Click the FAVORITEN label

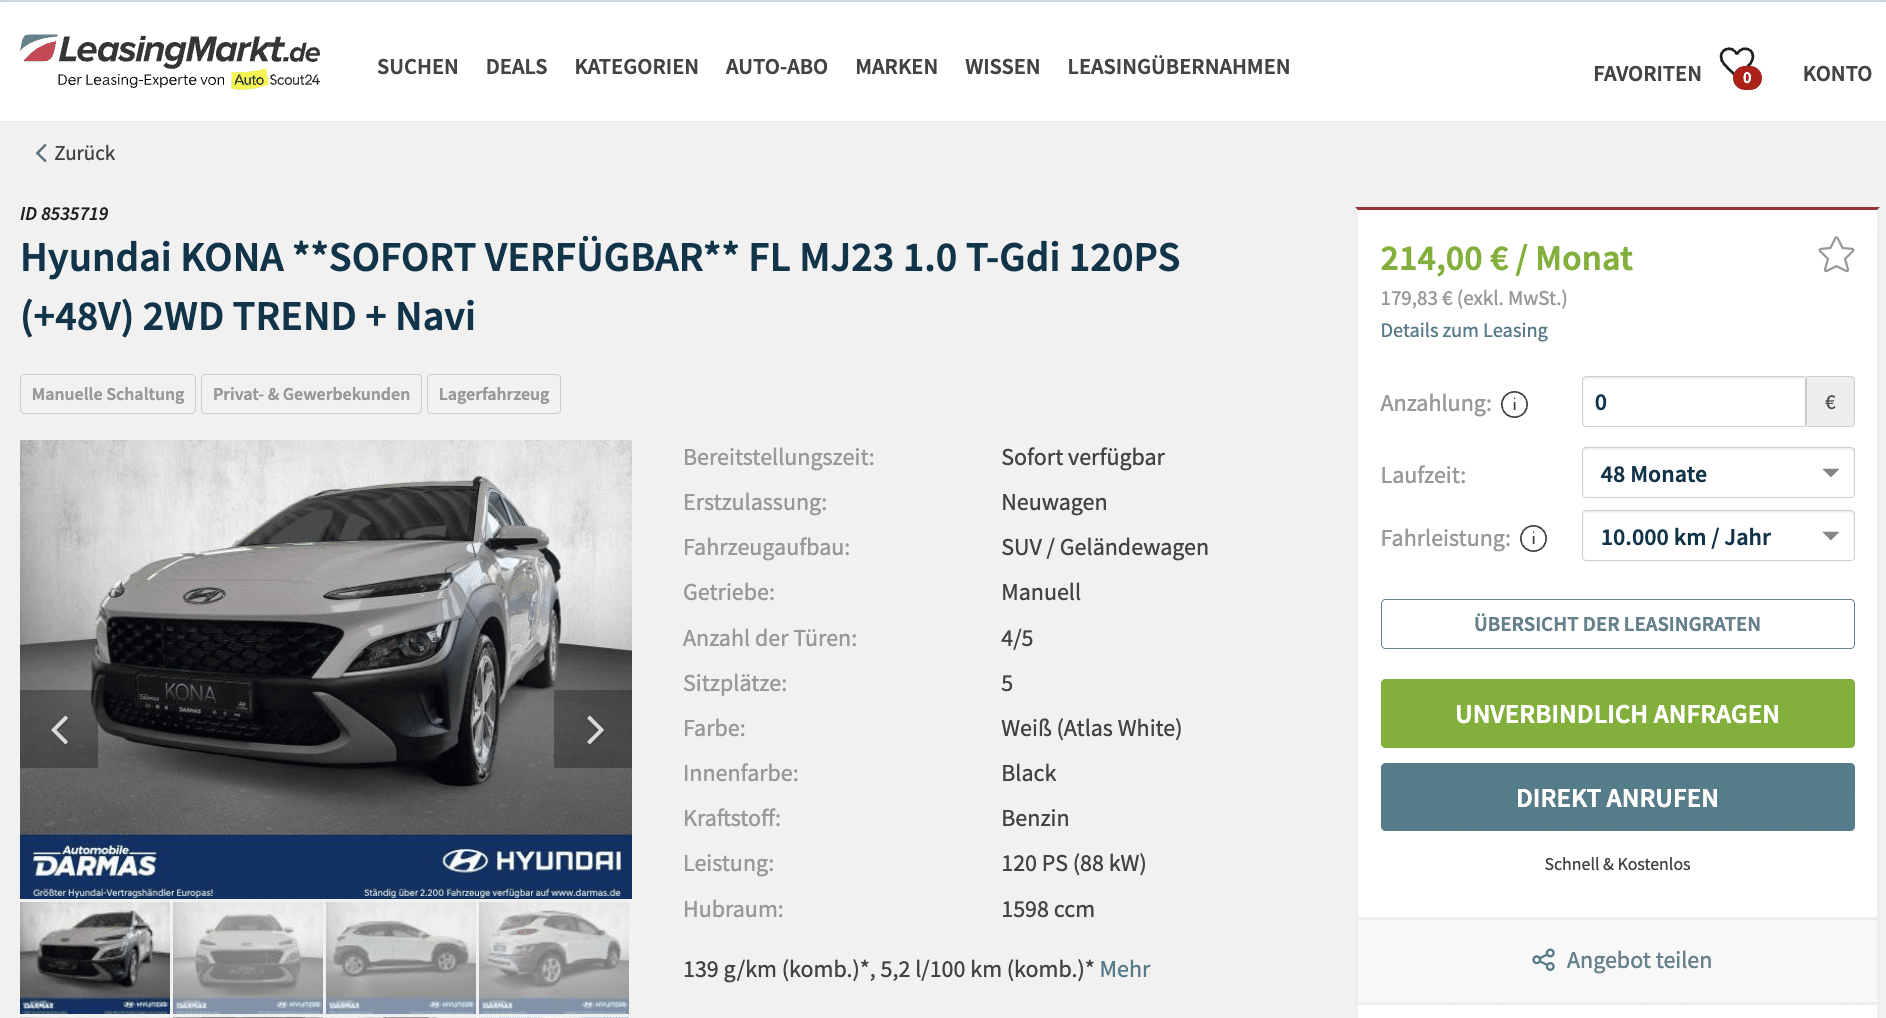pos(1647,74)
